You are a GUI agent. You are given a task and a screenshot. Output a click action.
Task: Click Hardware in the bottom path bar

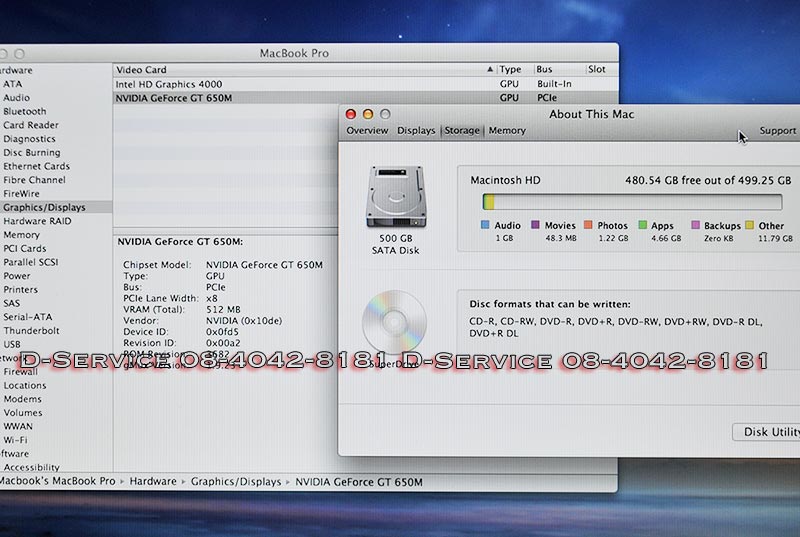[153, 481]
